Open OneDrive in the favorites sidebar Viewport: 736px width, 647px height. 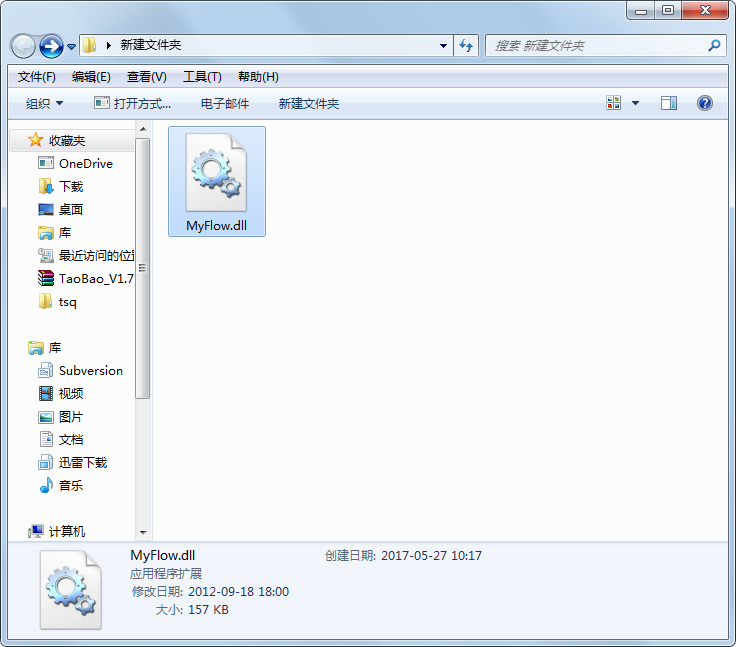pyautogui.click(x=85, y=163)
